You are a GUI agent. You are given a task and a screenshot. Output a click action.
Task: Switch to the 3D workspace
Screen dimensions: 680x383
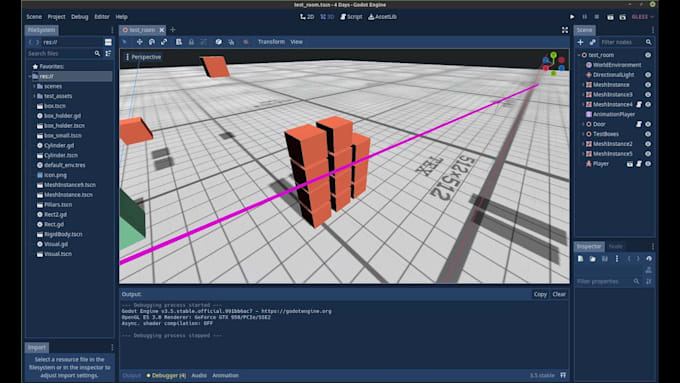327,17
